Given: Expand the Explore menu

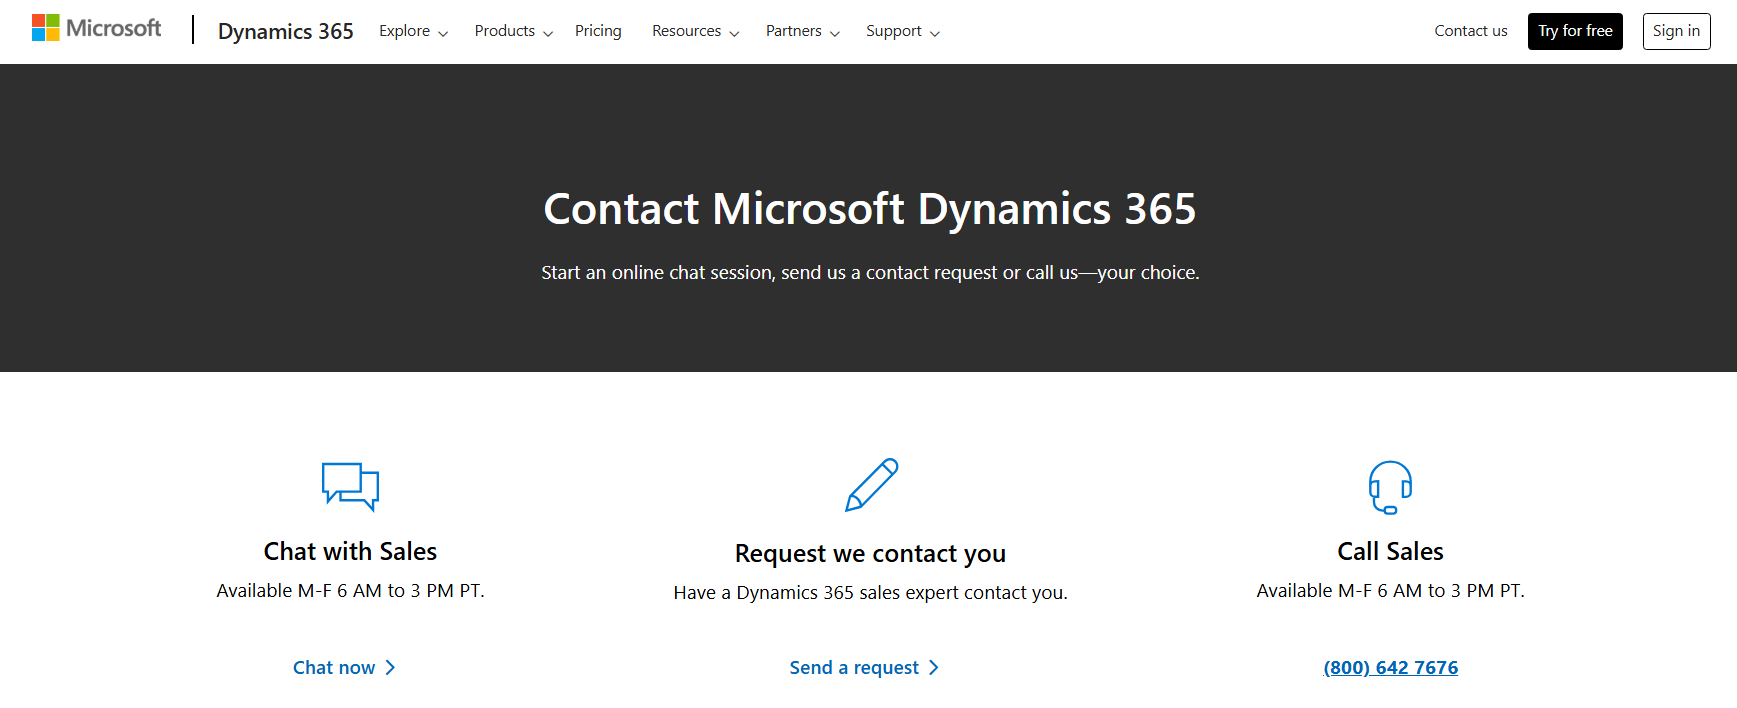Looking at the screenshot, I should tap(413, 31).
